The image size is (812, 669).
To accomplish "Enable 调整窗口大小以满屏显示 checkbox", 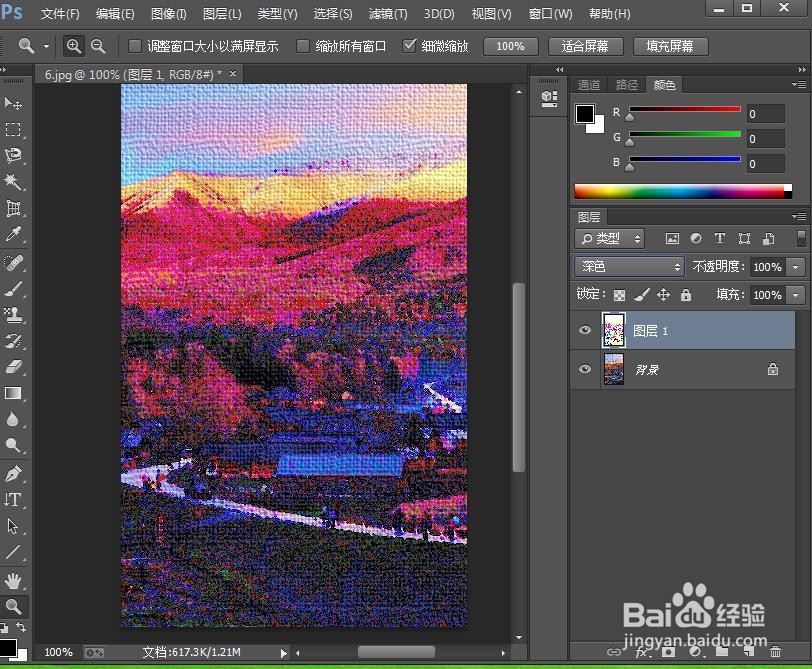I will pos(135,46).
